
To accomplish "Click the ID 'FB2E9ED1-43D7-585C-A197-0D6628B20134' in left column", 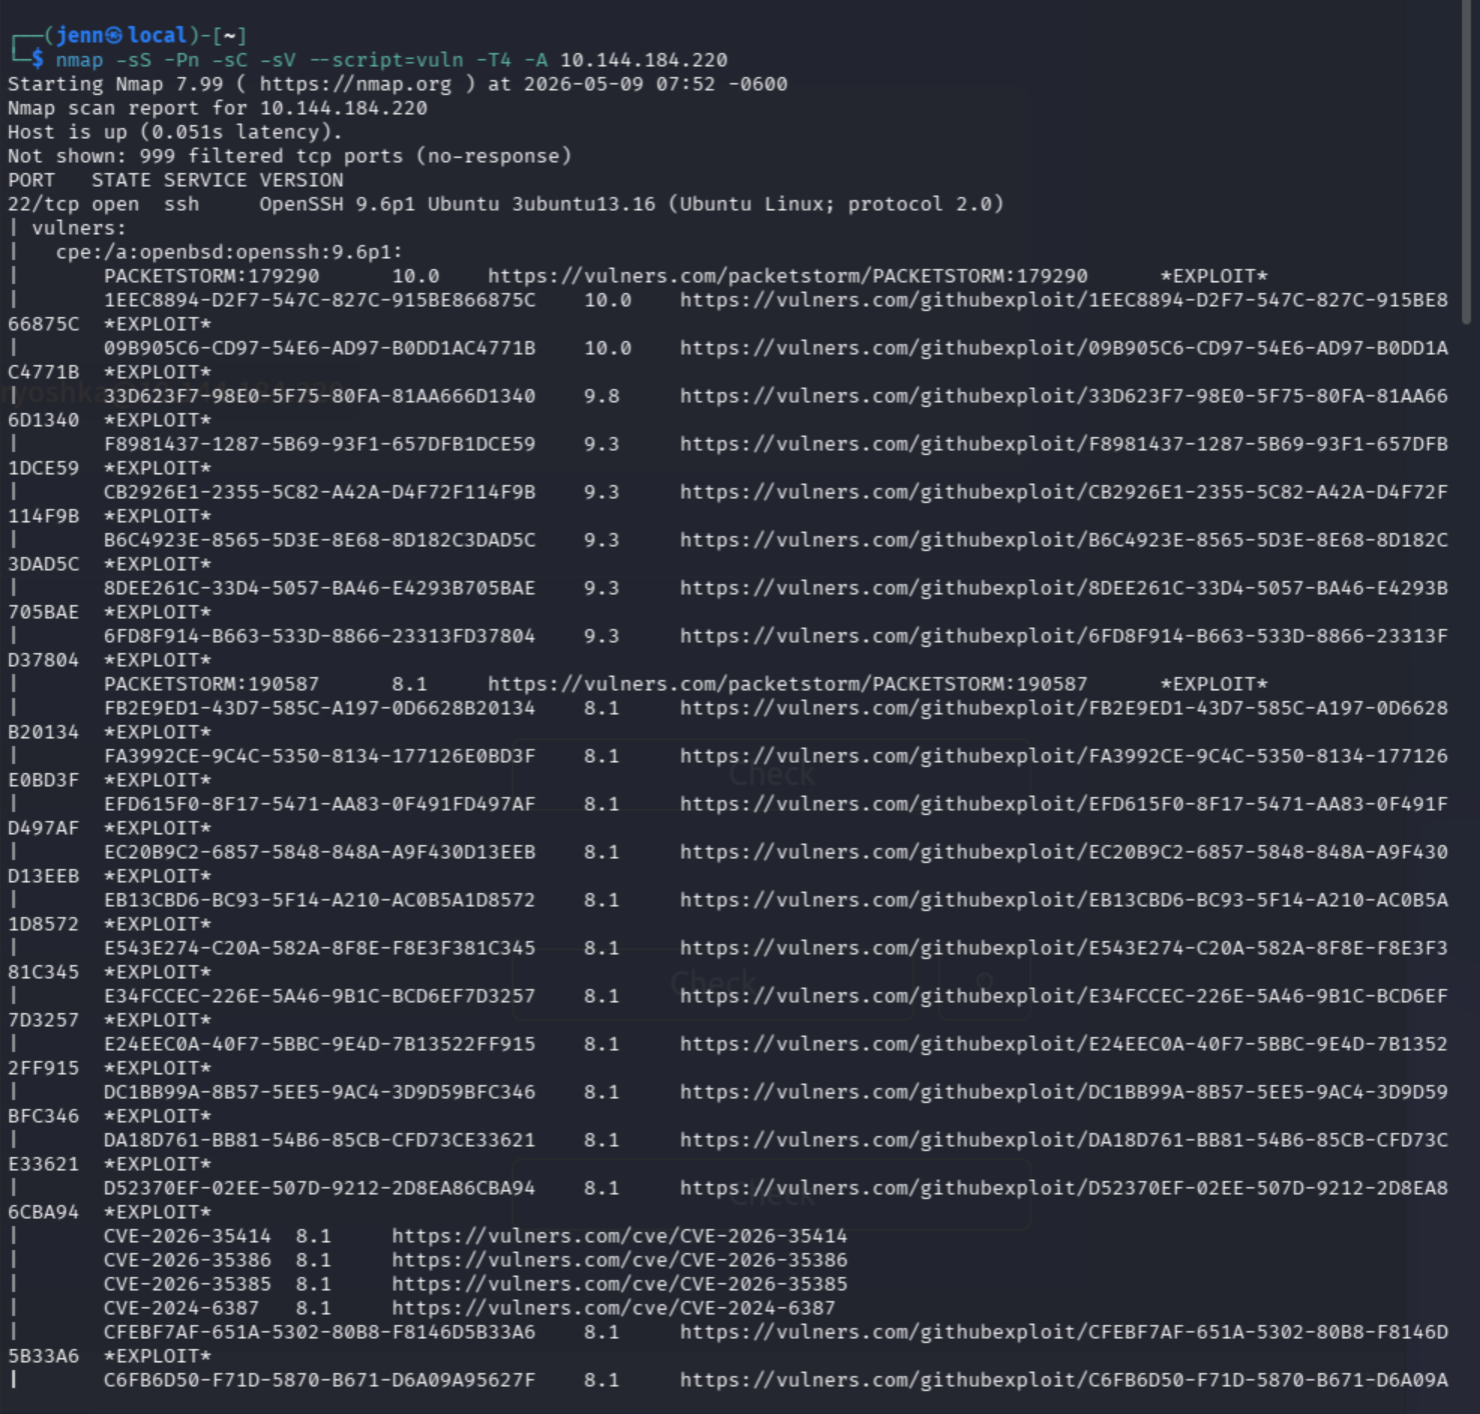I will 320,708.
